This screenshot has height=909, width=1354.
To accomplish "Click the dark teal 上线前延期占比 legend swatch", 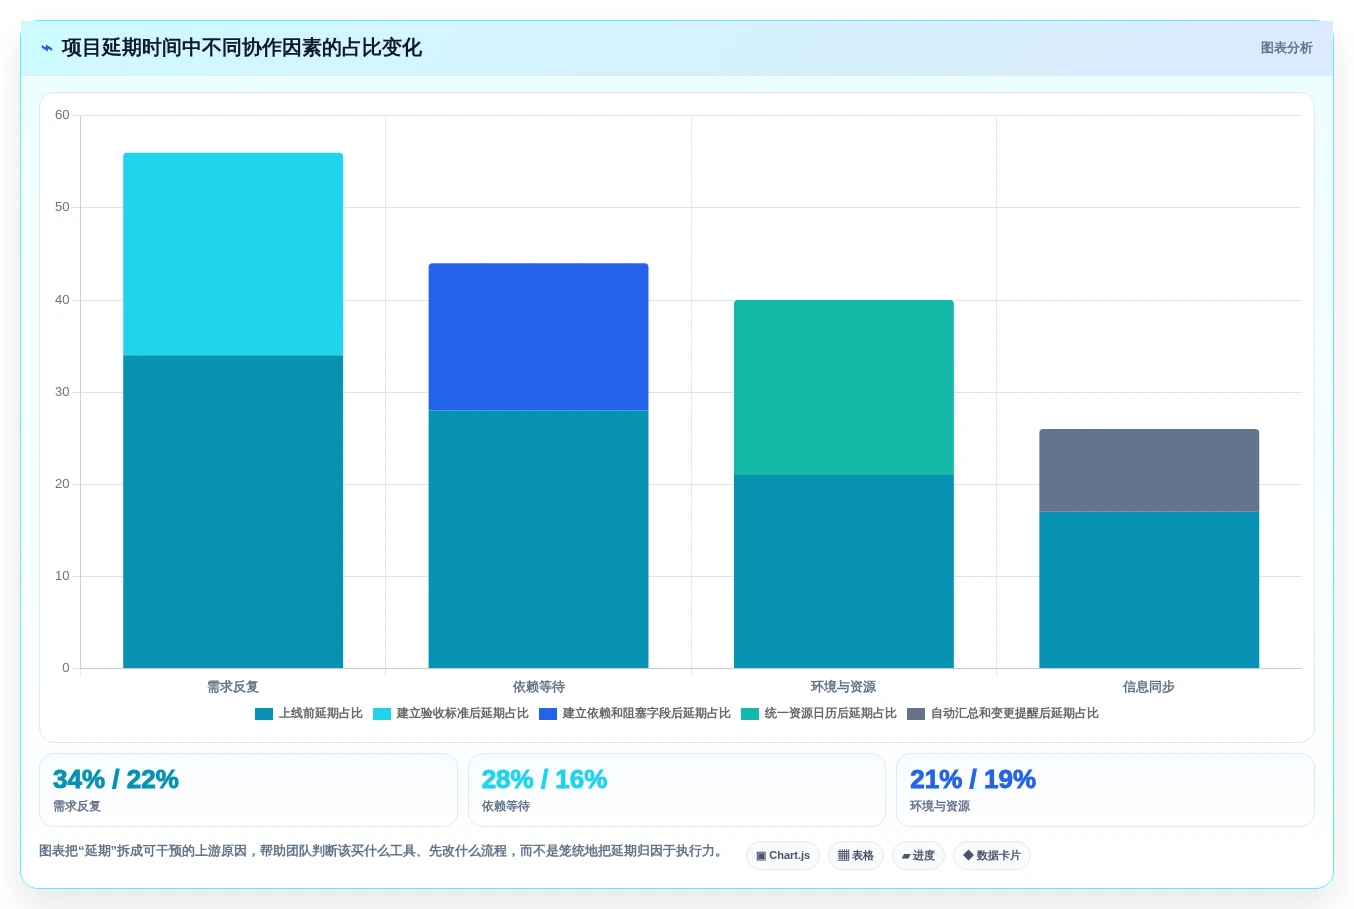I will tap(264, 714).
